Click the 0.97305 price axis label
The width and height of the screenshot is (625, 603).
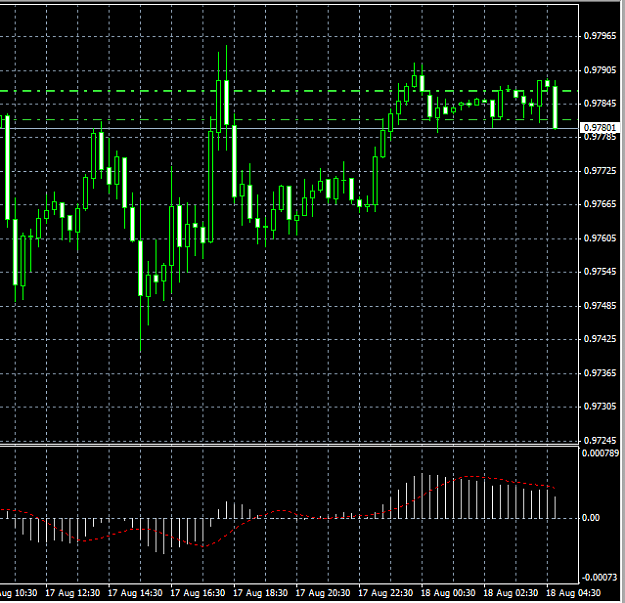coord(599,407)
